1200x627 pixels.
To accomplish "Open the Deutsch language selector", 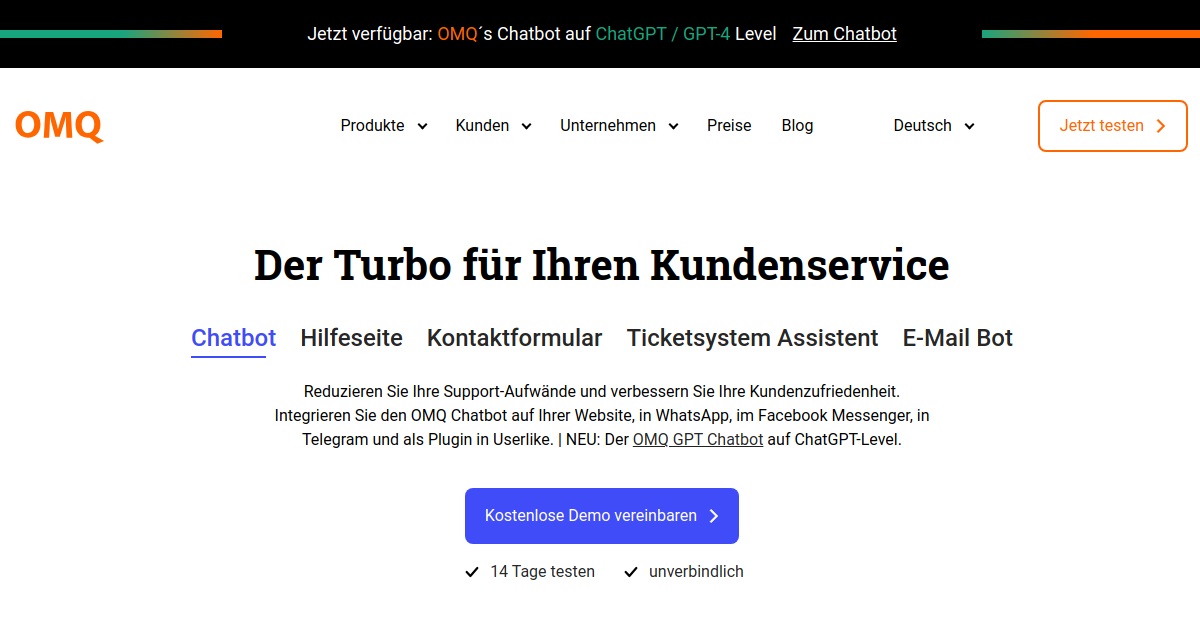I will tap(933, 126).
